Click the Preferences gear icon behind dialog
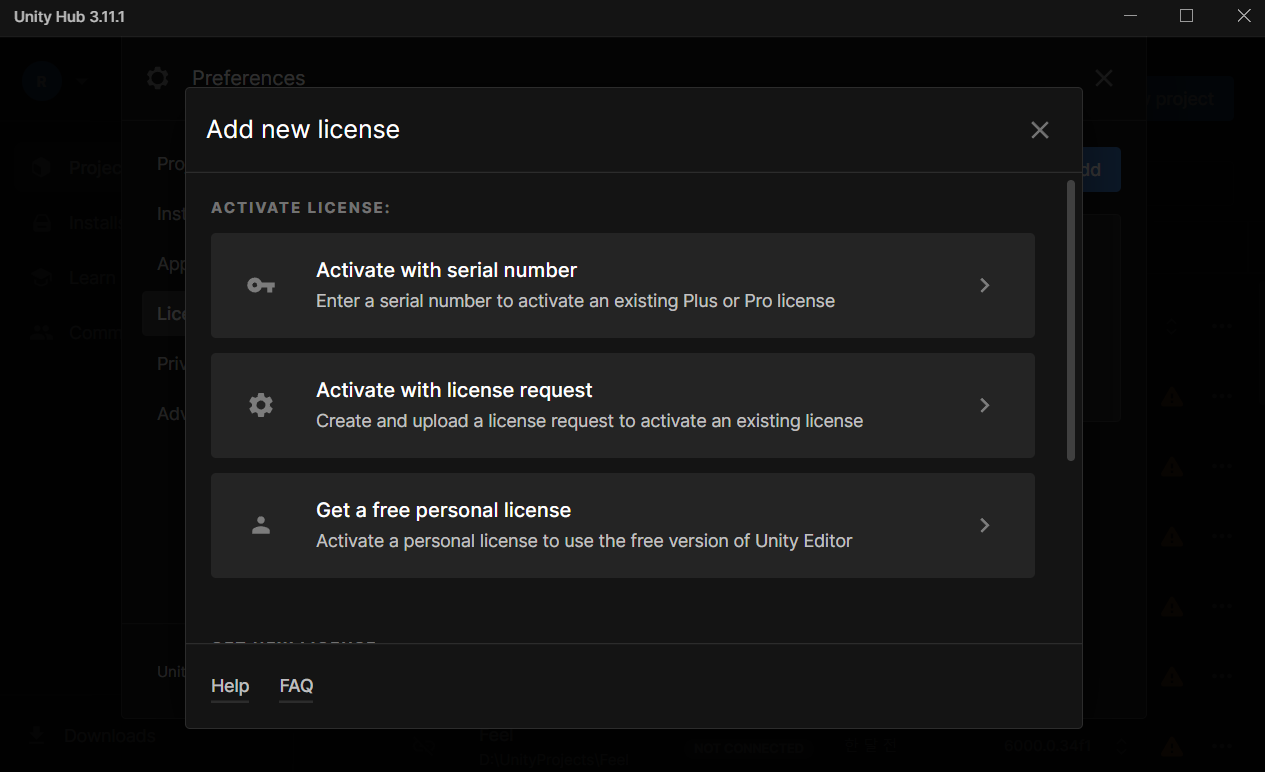1265x772 pixels. coord(157,78)
